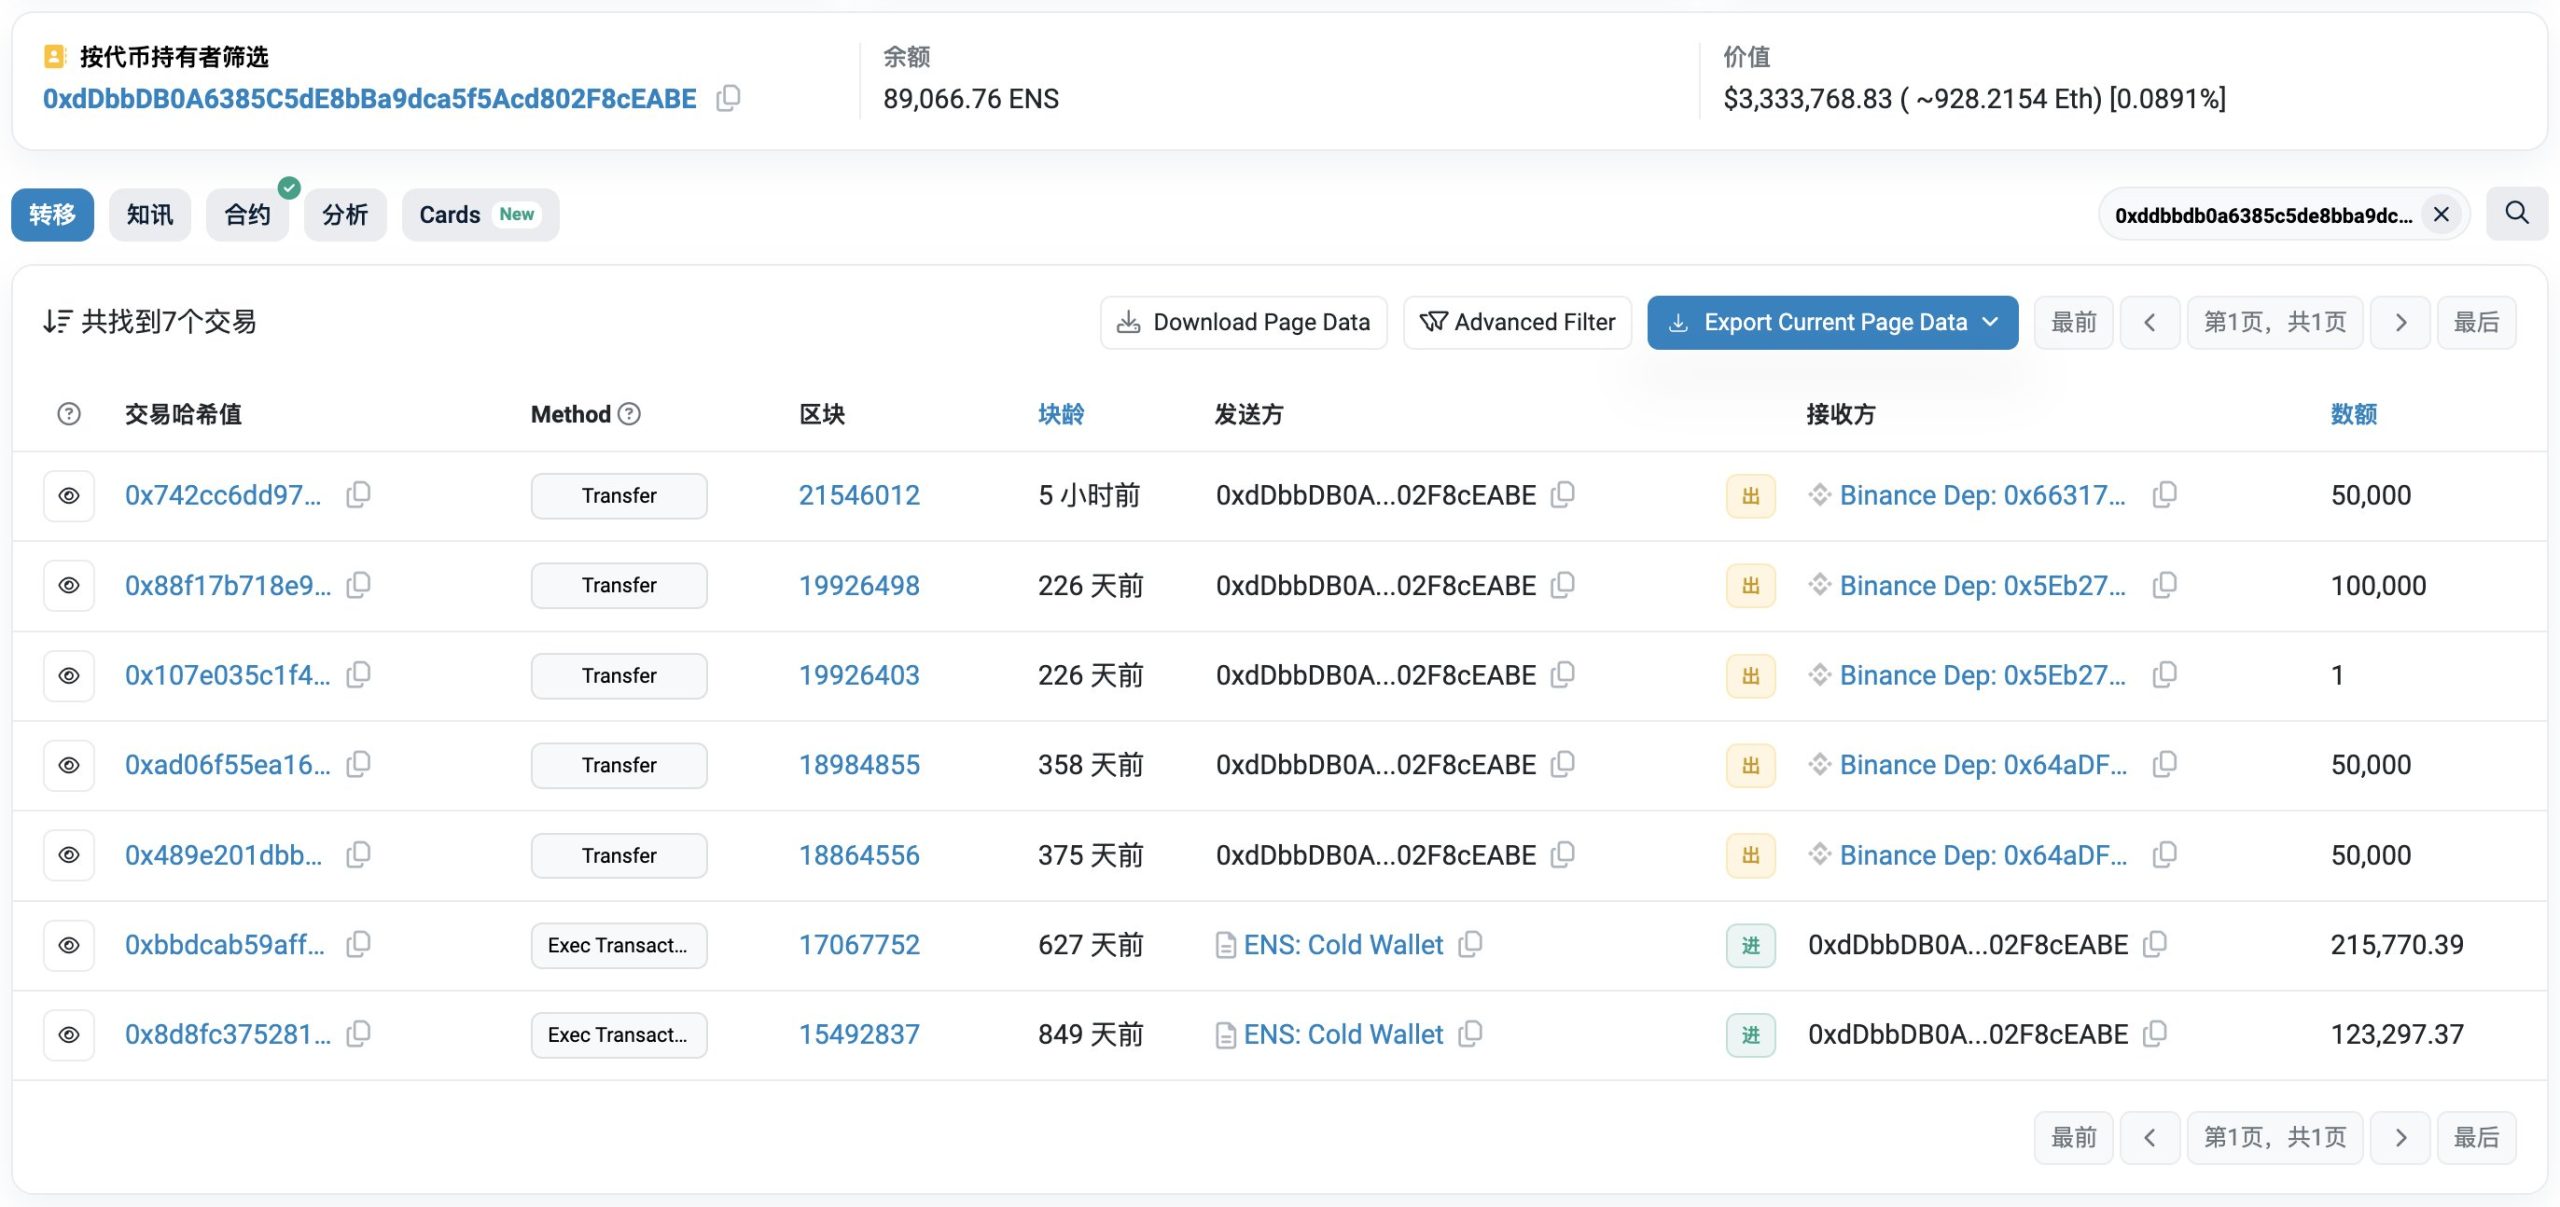The image size is (2560, 1207).
Task: Open block 21546012 link
Action: coord(858,495)
